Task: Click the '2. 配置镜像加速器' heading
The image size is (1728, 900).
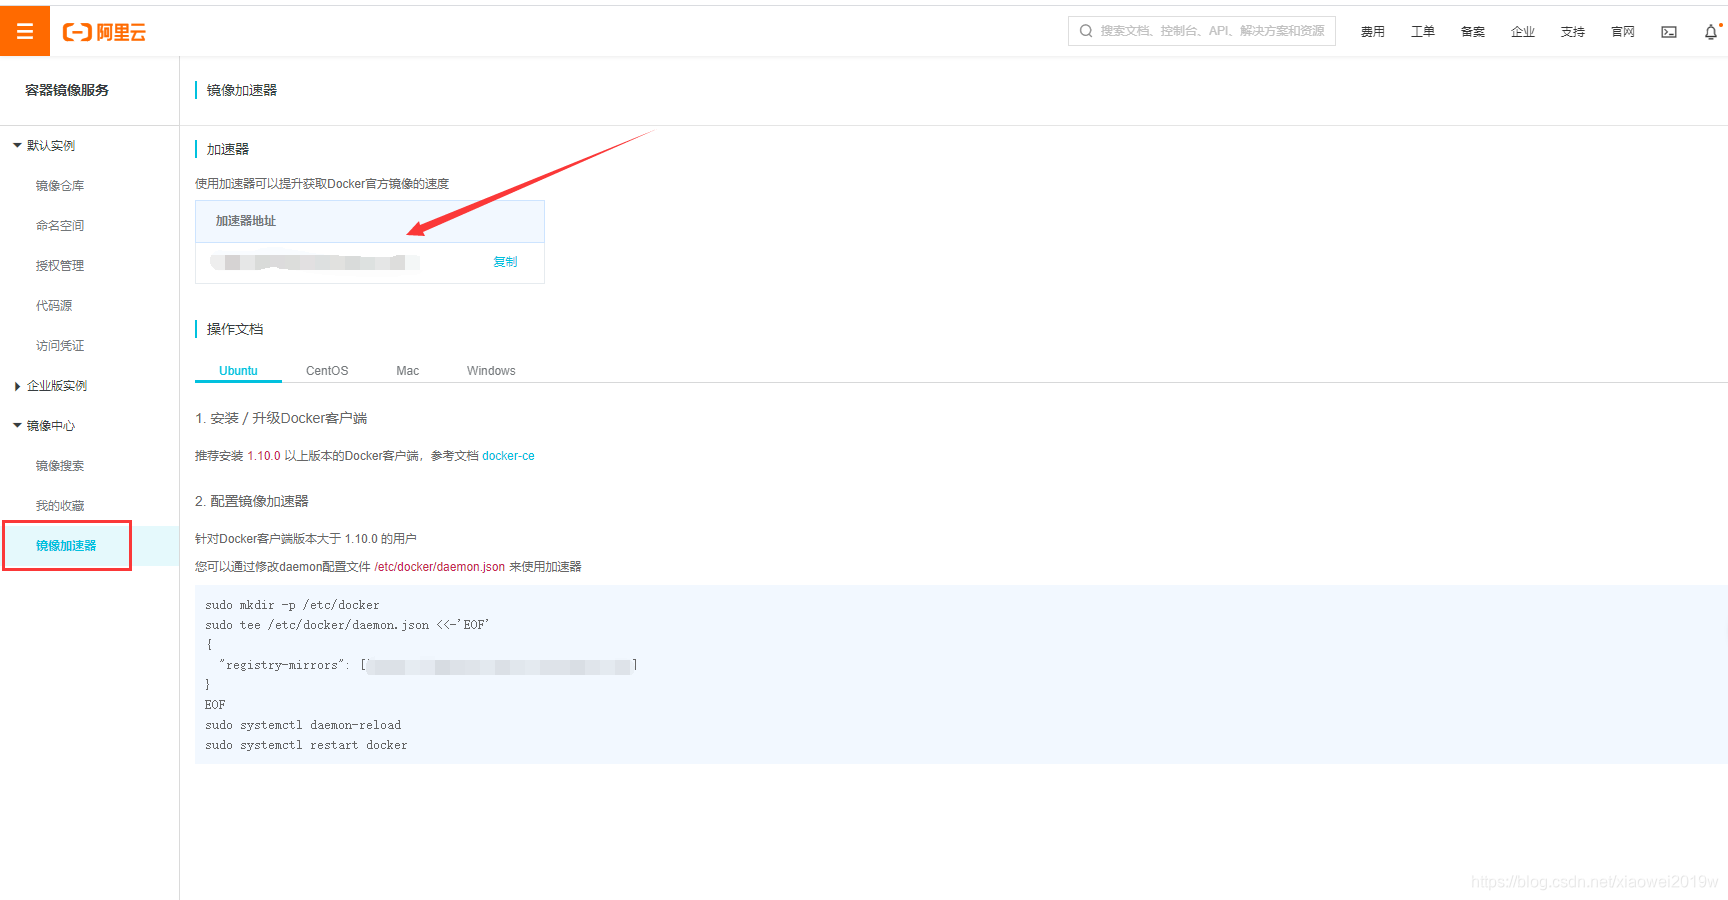Action: 252,501
